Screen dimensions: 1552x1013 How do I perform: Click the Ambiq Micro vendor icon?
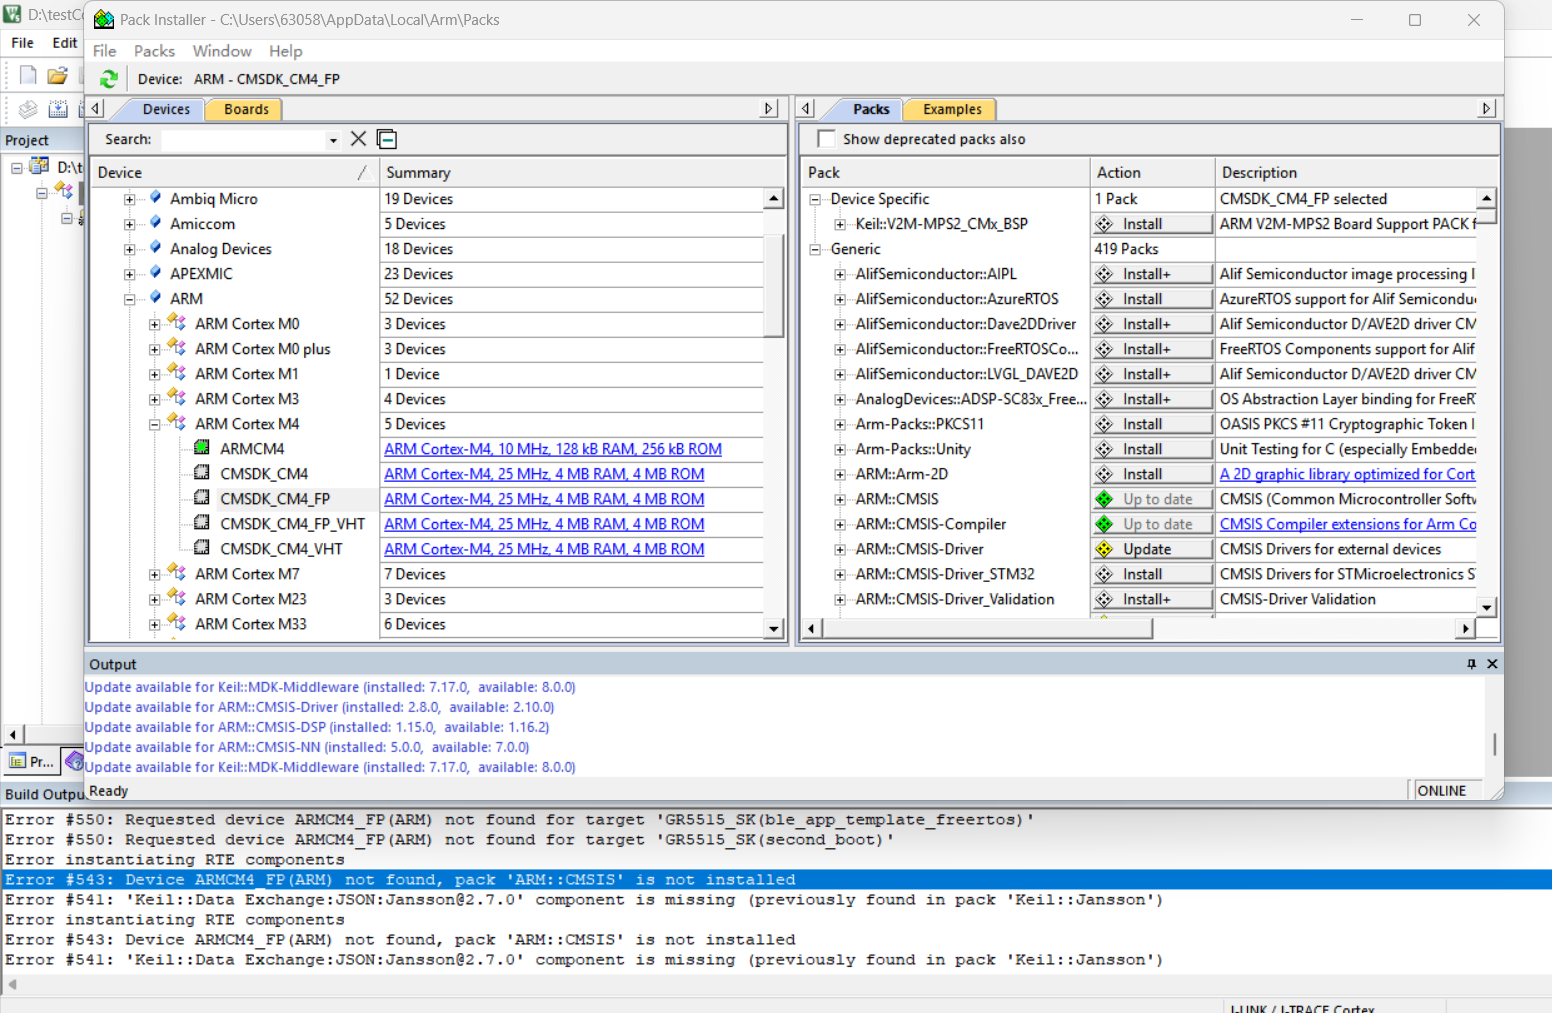coord(155,198)
